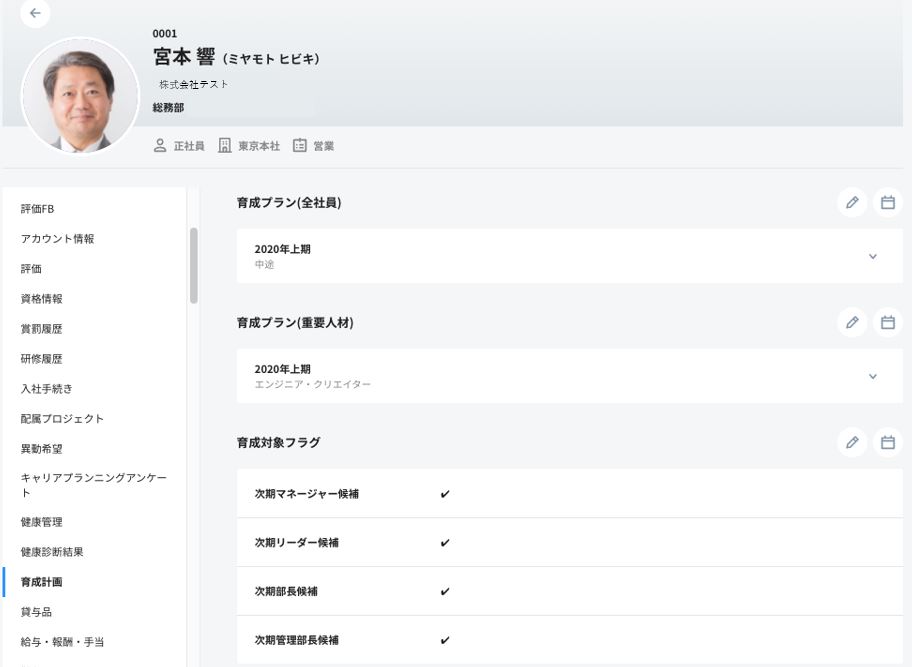The height and width of the screenshot is (667, 912).
Task: Edit 育成プラン(全社員) with pencil icon
Action: pyautogui.click(x=852, y=203)
